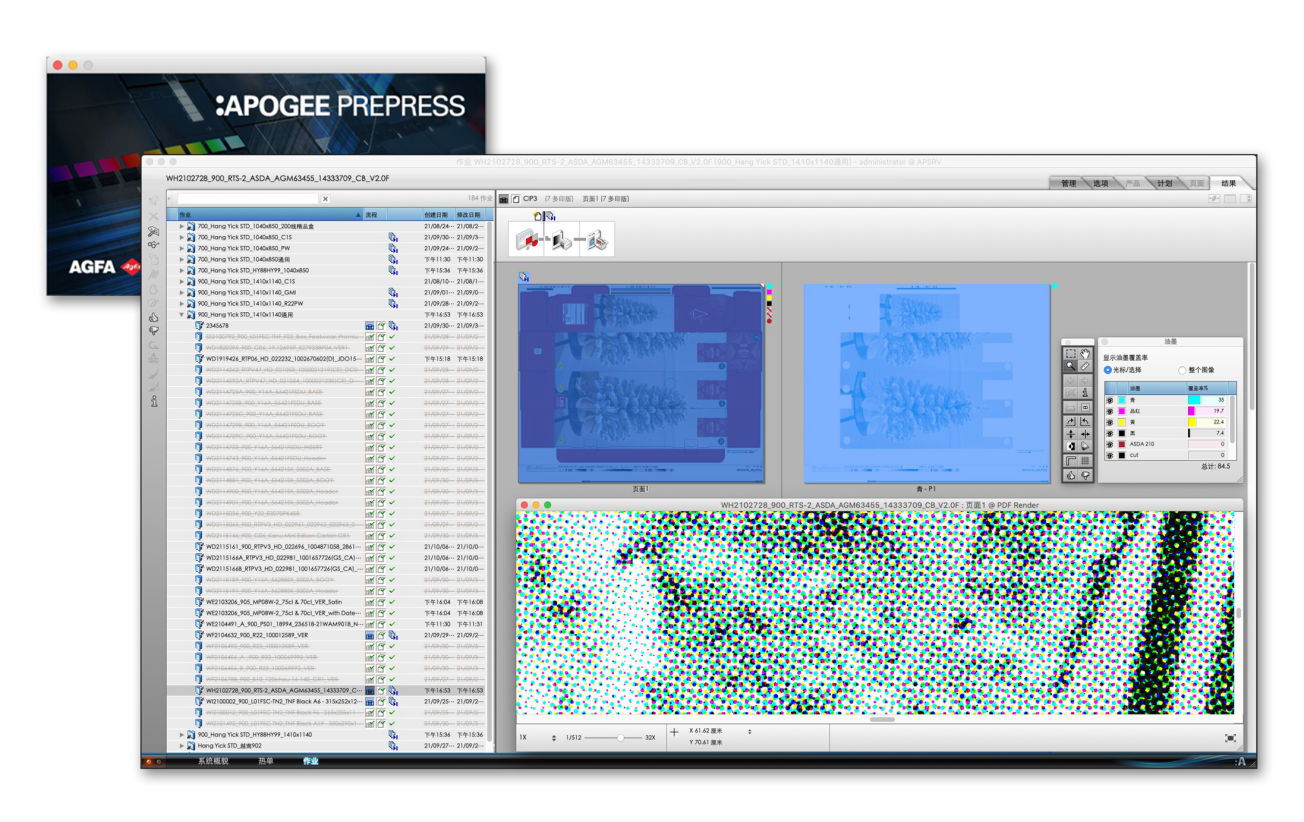This screenshot has height=822, width=1304.
Task: Click the flip horizontal tool
Action: pos(1085,434)
